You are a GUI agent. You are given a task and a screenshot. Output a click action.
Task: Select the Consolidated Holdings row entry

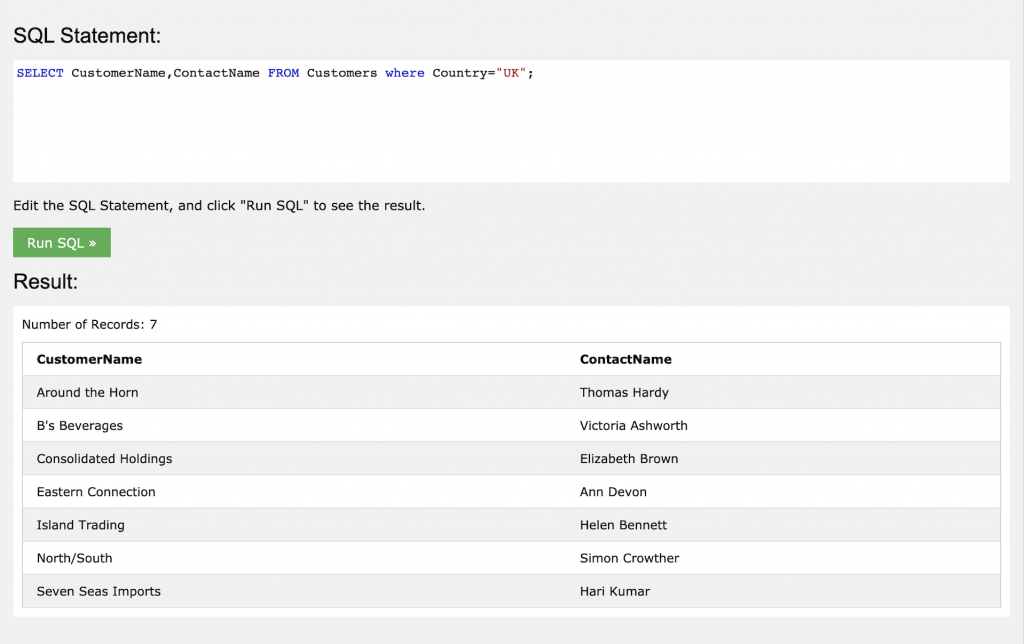pos(104,458)
